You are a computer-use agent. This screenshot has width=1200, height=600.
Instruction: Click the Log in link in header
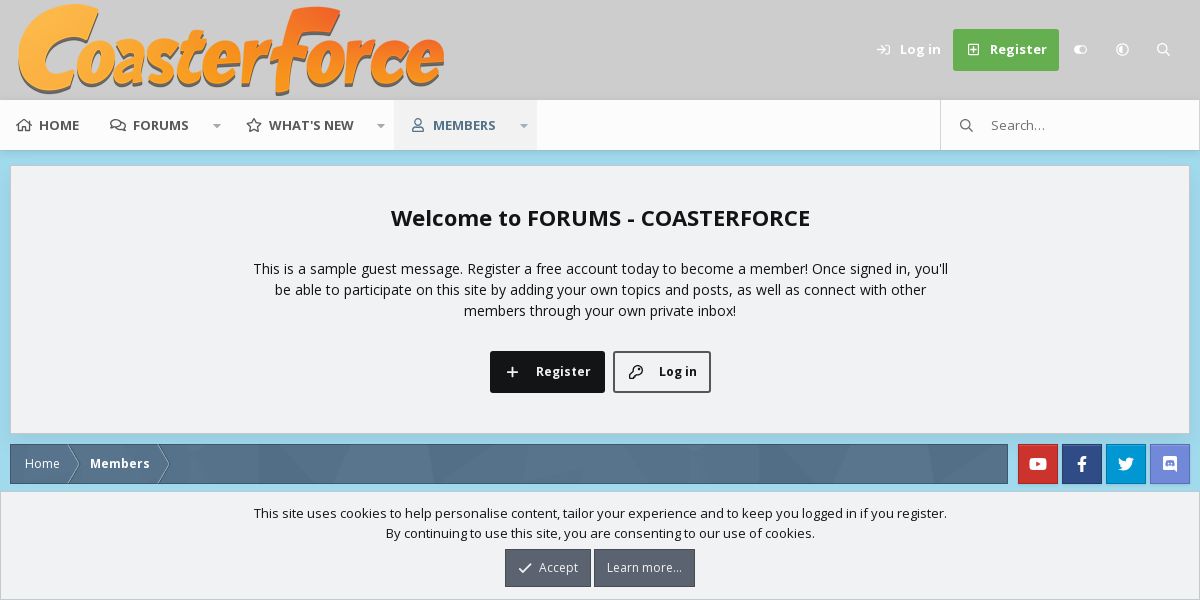908,50
